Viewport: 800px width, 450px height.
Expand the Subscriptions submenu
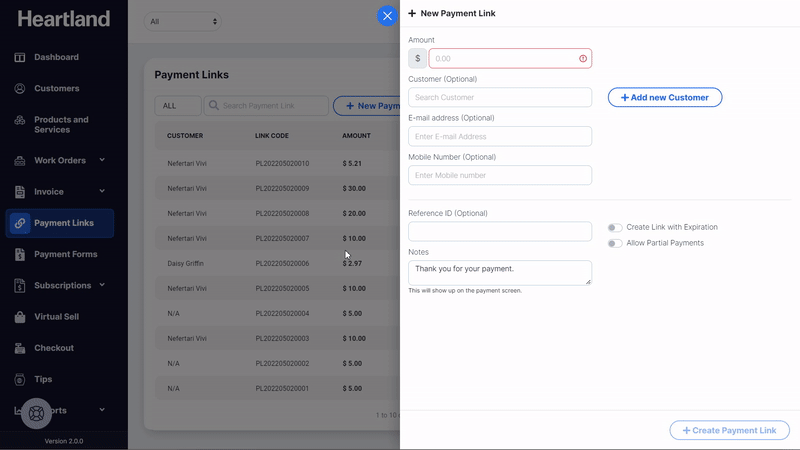pos(102,286)
